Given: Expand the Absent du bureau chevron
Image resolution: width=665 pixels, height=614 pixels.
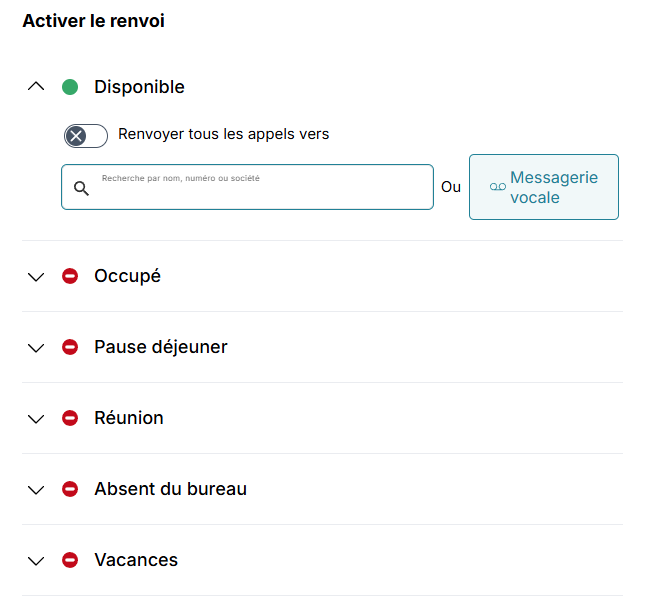Looking at the screenshot, I should [x=37, y=490].
